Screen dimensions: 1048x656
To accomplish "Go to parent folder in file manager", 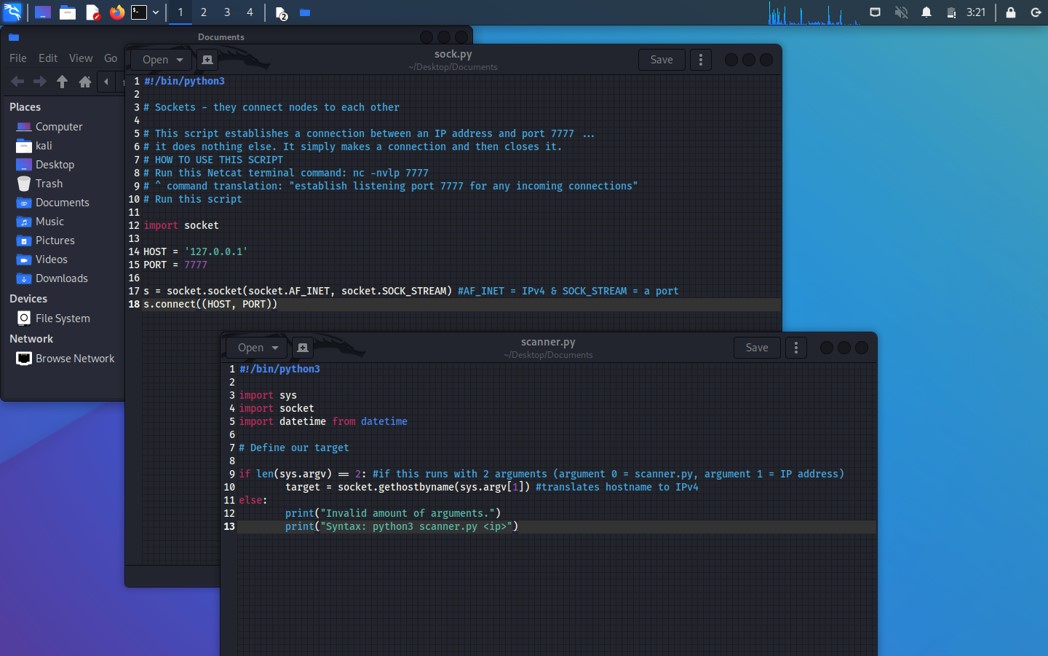I will 62,82.
